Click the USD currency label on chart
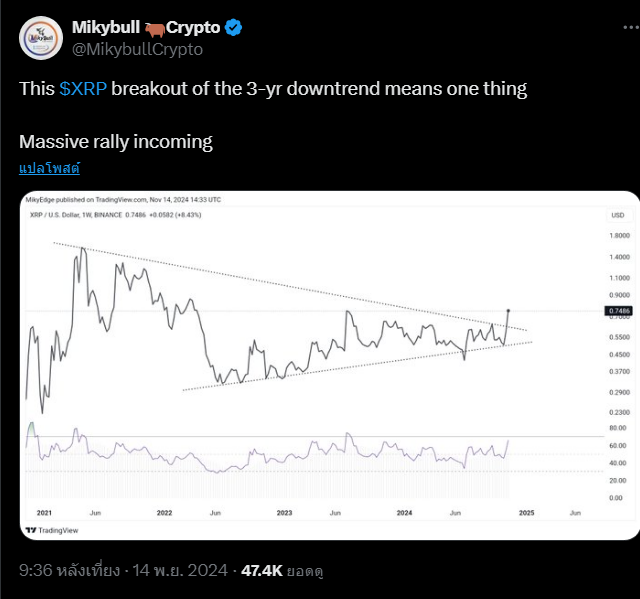 pyautogui.click(x=618, y=215)
